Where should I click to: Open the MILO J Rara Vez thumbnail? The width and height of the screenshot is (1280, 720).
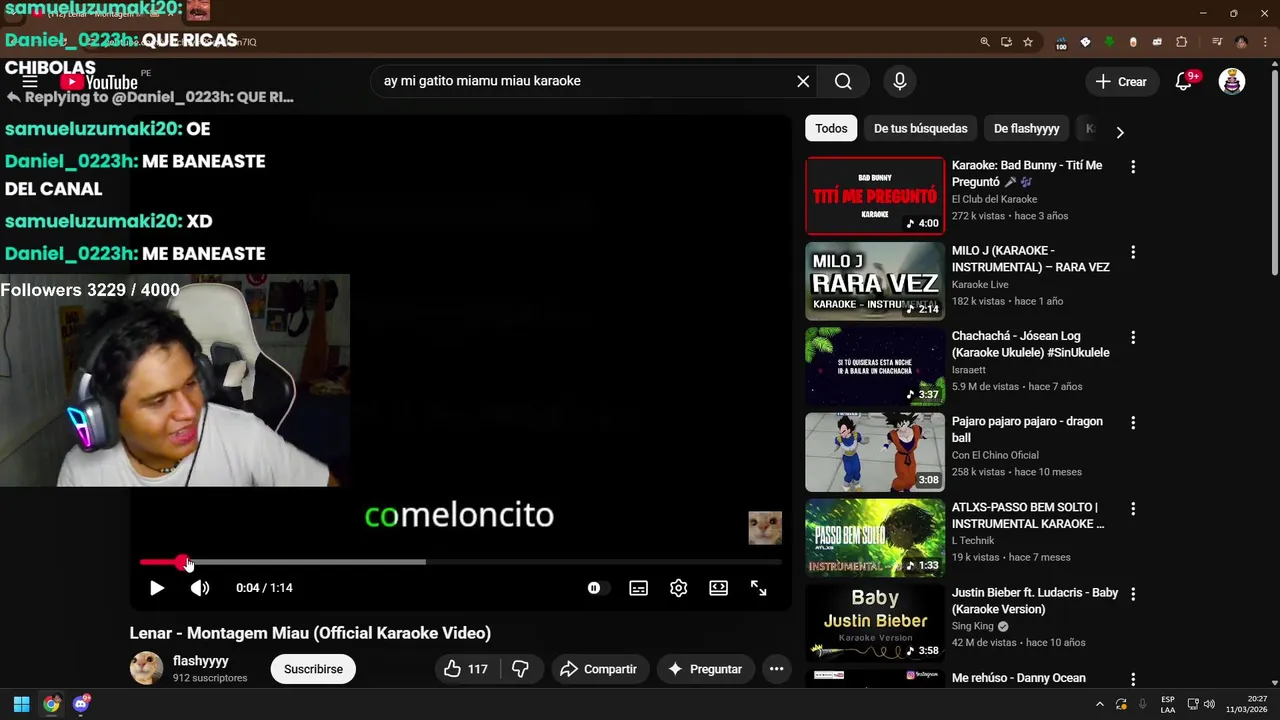pyautogui.click(x=875, y=281)
